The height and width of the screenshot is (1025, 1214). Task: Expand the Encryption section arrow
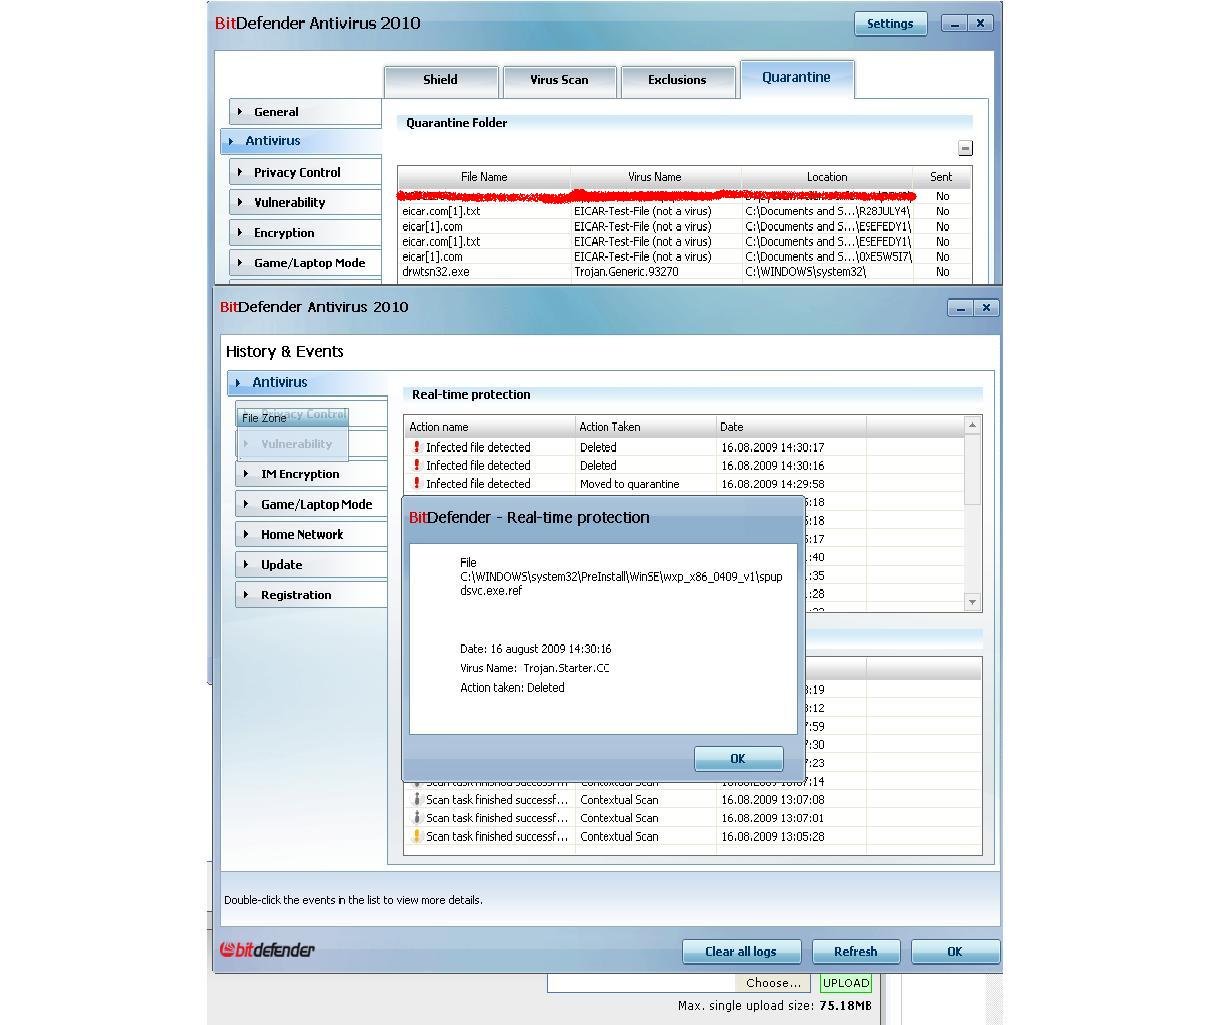pos(240,232)
